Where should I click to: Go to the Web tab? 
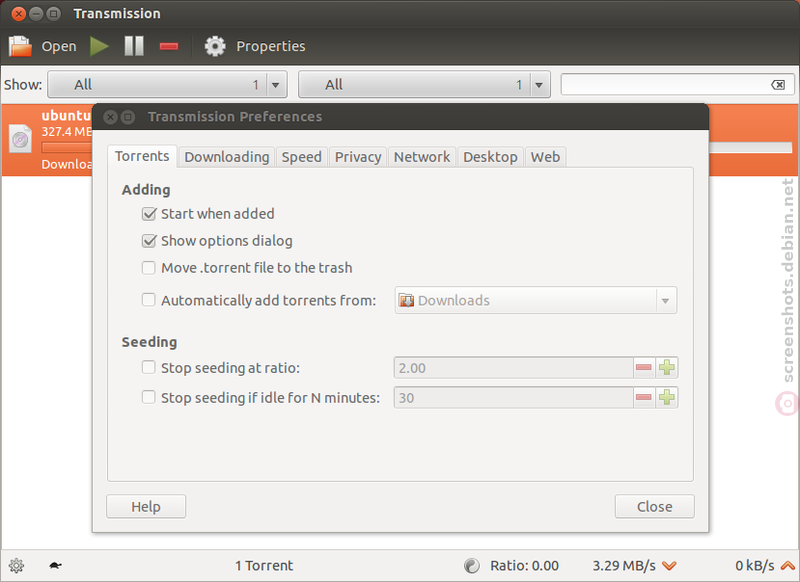tap(545, 157)
